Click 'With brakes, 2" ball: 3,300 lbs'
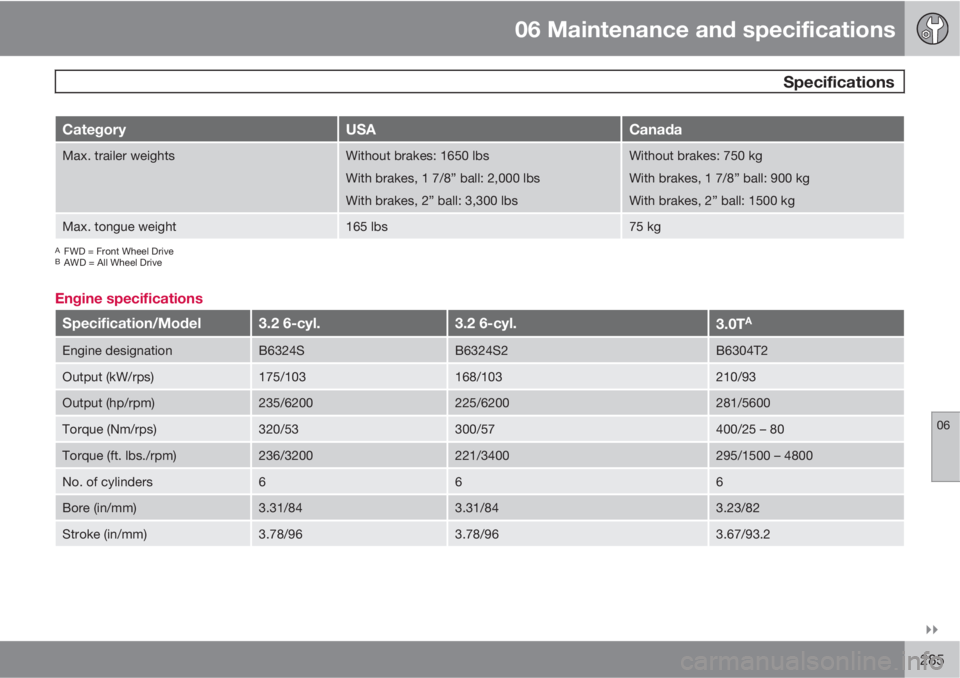The width and height of the screenshot is (960, 678). click(x=431, y=201)
